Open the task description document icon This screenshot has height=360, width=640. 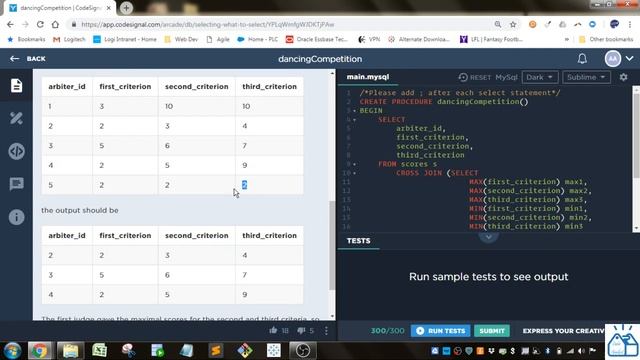[x=16, y=85]
